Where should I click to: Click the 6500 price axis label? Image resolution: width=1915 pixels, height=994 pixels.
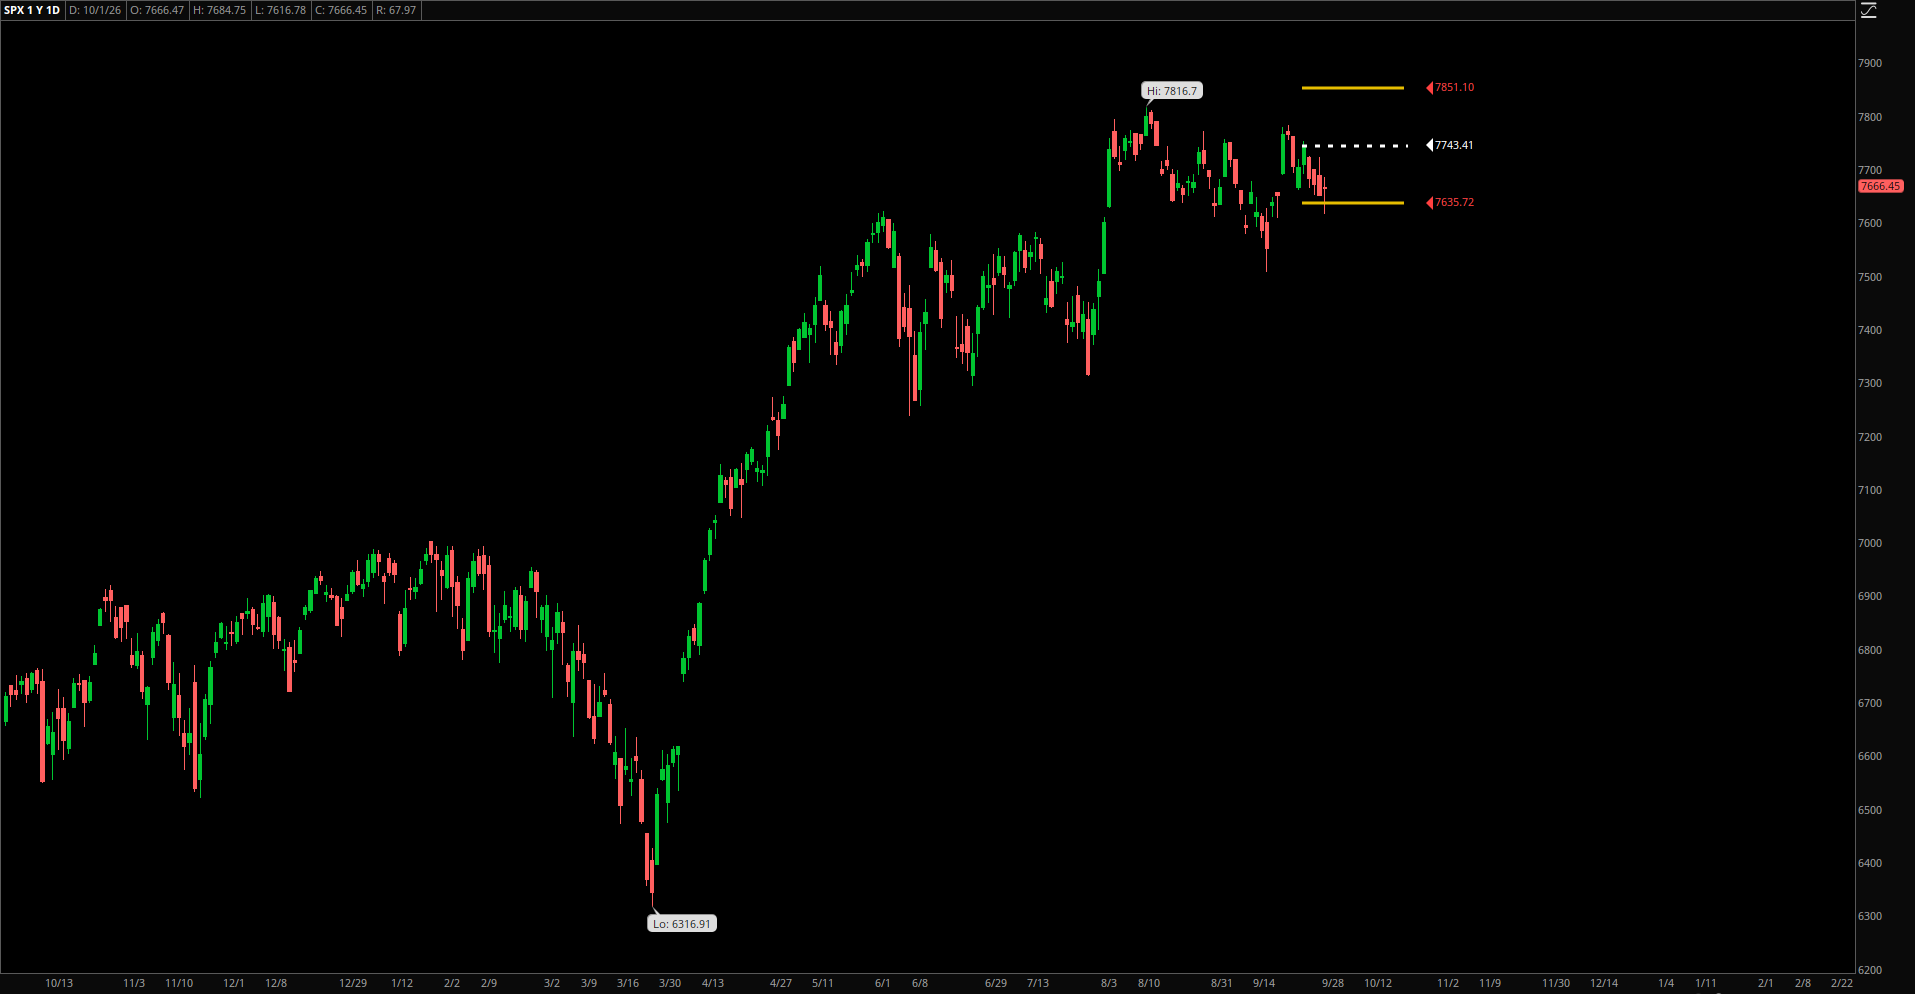(1869, 810)
